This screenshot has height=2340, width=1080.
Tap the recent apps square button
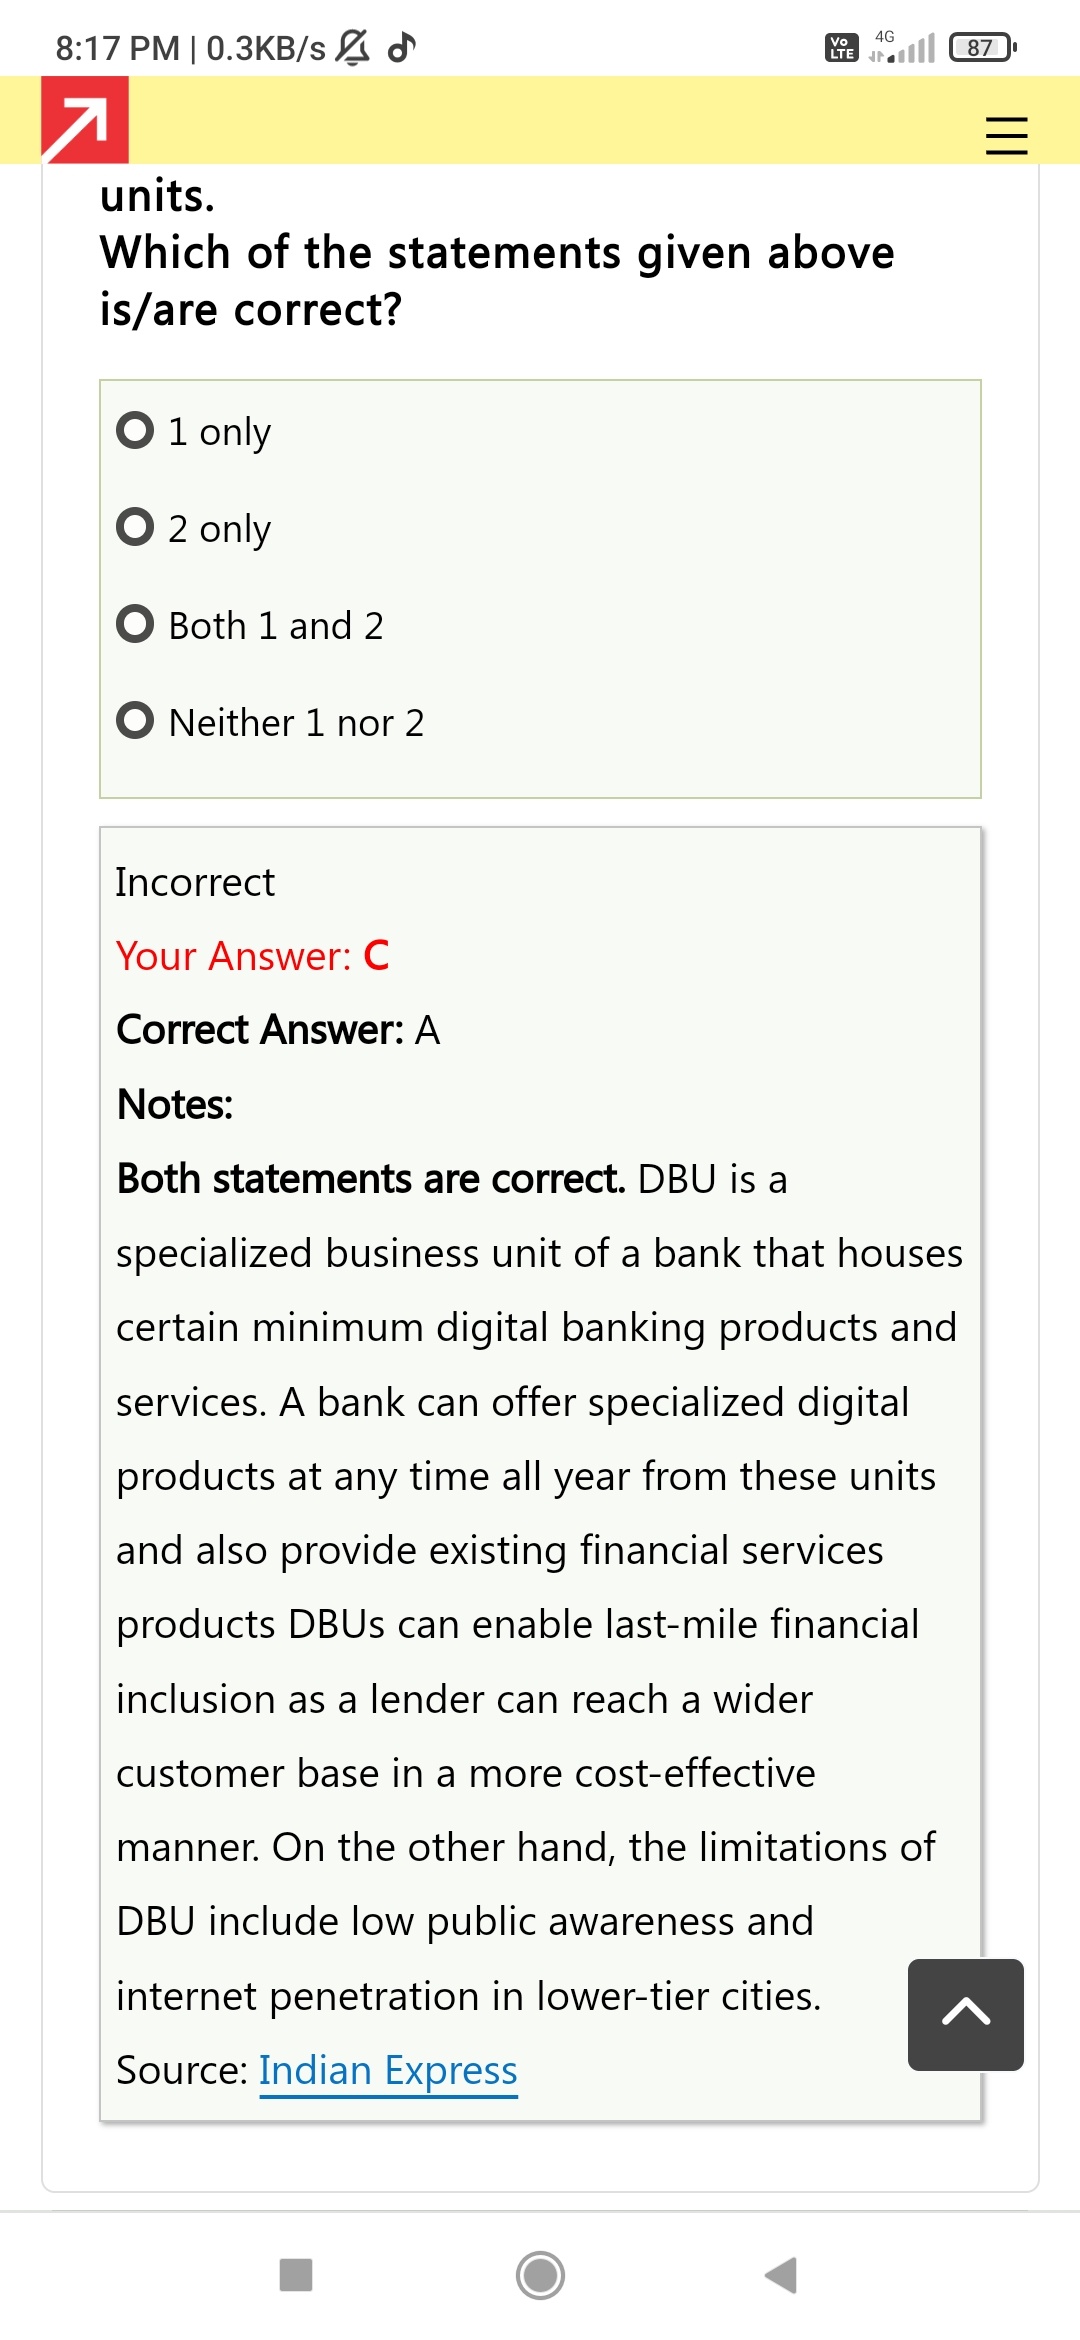296,2275
